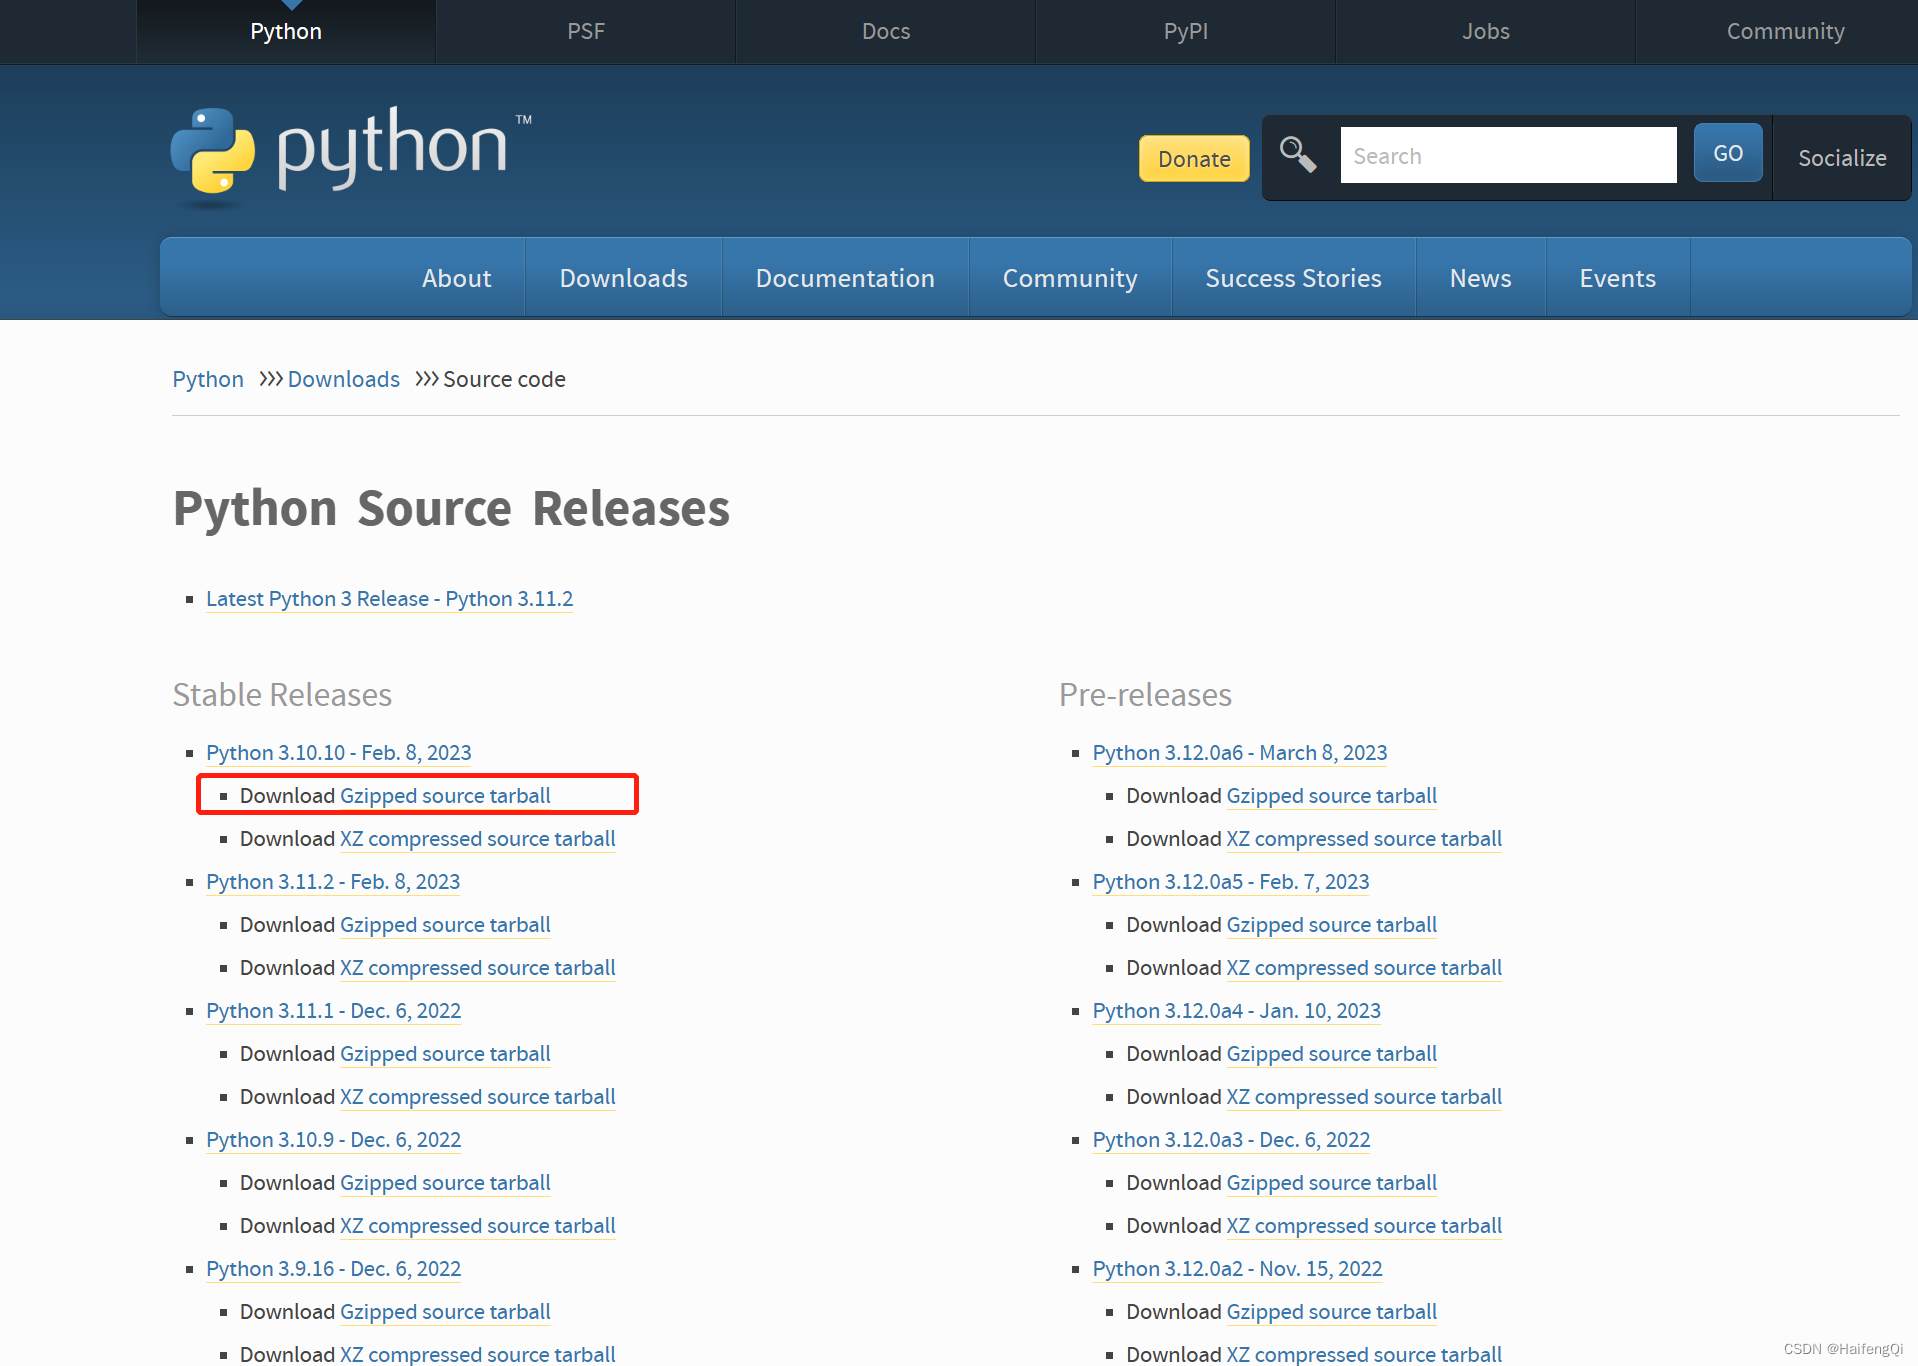The image size is (1918, 1366).
Task: Download XZ compressed tarball for Python 3.11.2
Action: (x=477, y=968)
